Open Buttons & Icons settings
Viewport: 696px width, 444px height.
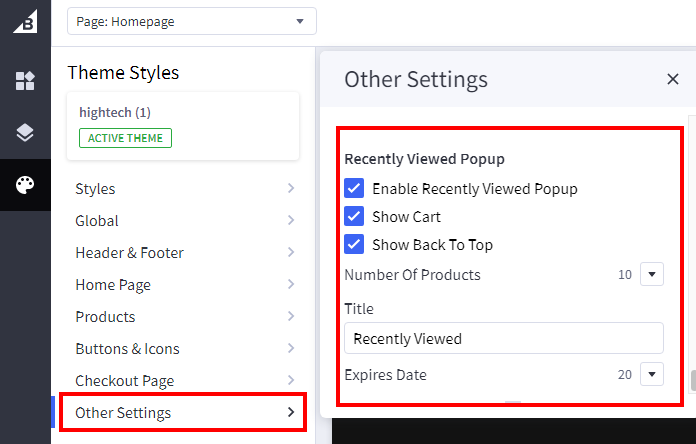click(x=185, y=349)
